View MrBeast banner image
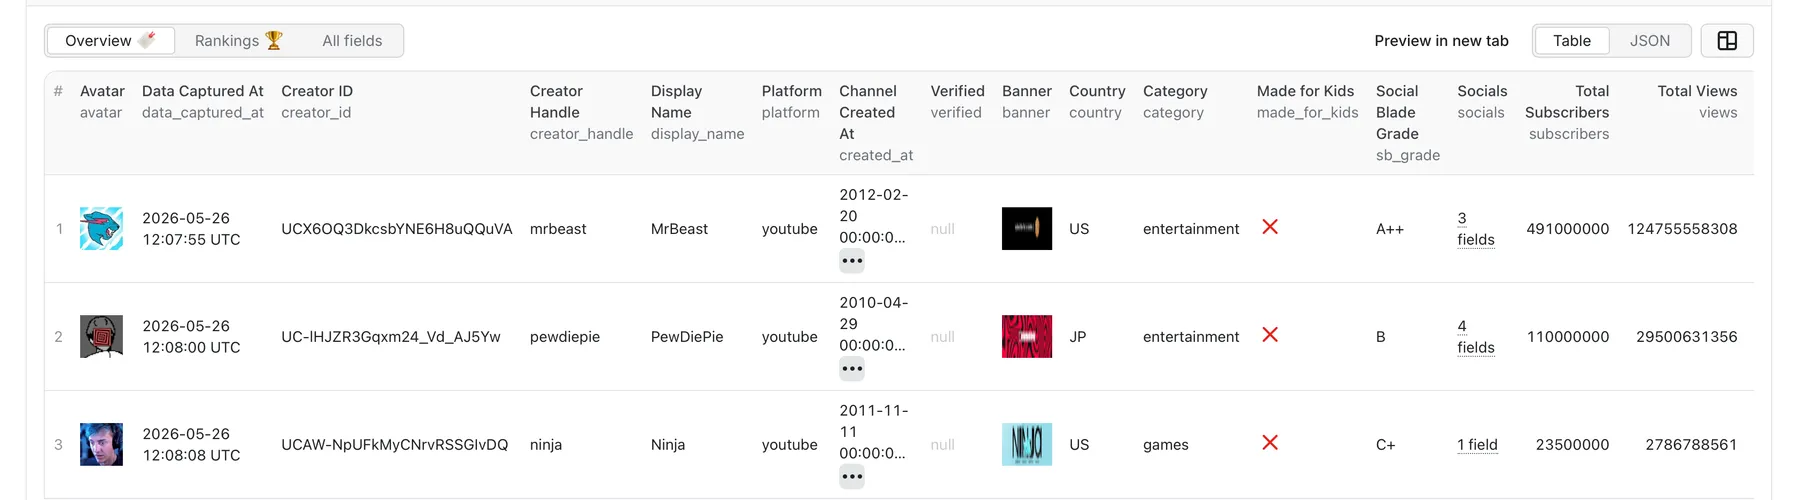Screen dimensions: 1800x500 pyautogui.click(x=1027, y=228)
